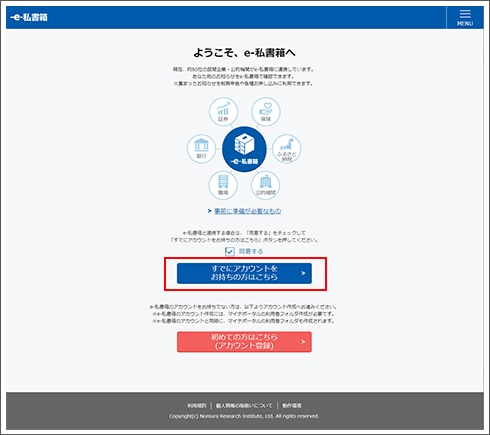The width and height of the screenshot is (490, 435).
Task: Click arrow beside 事前に準備が必要なもの
Action: coord(209,211)
